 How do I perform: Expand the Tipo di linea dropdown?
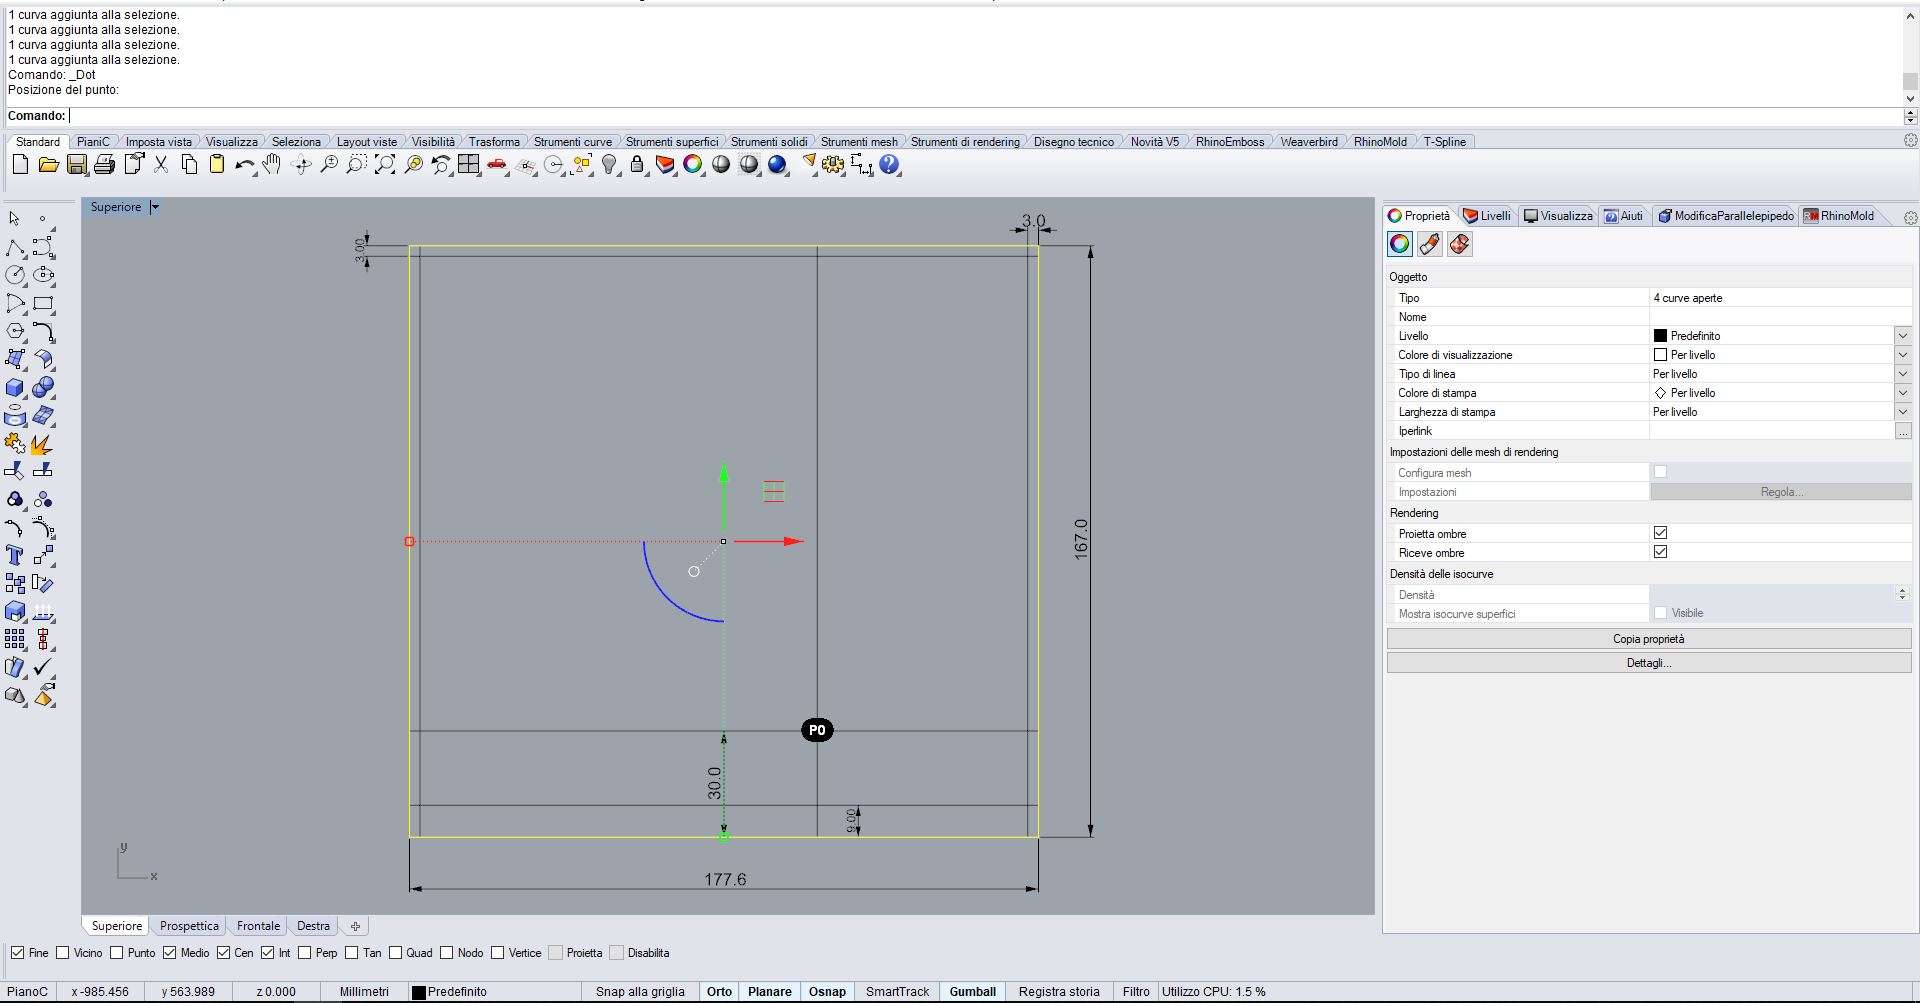(1903, 374)
